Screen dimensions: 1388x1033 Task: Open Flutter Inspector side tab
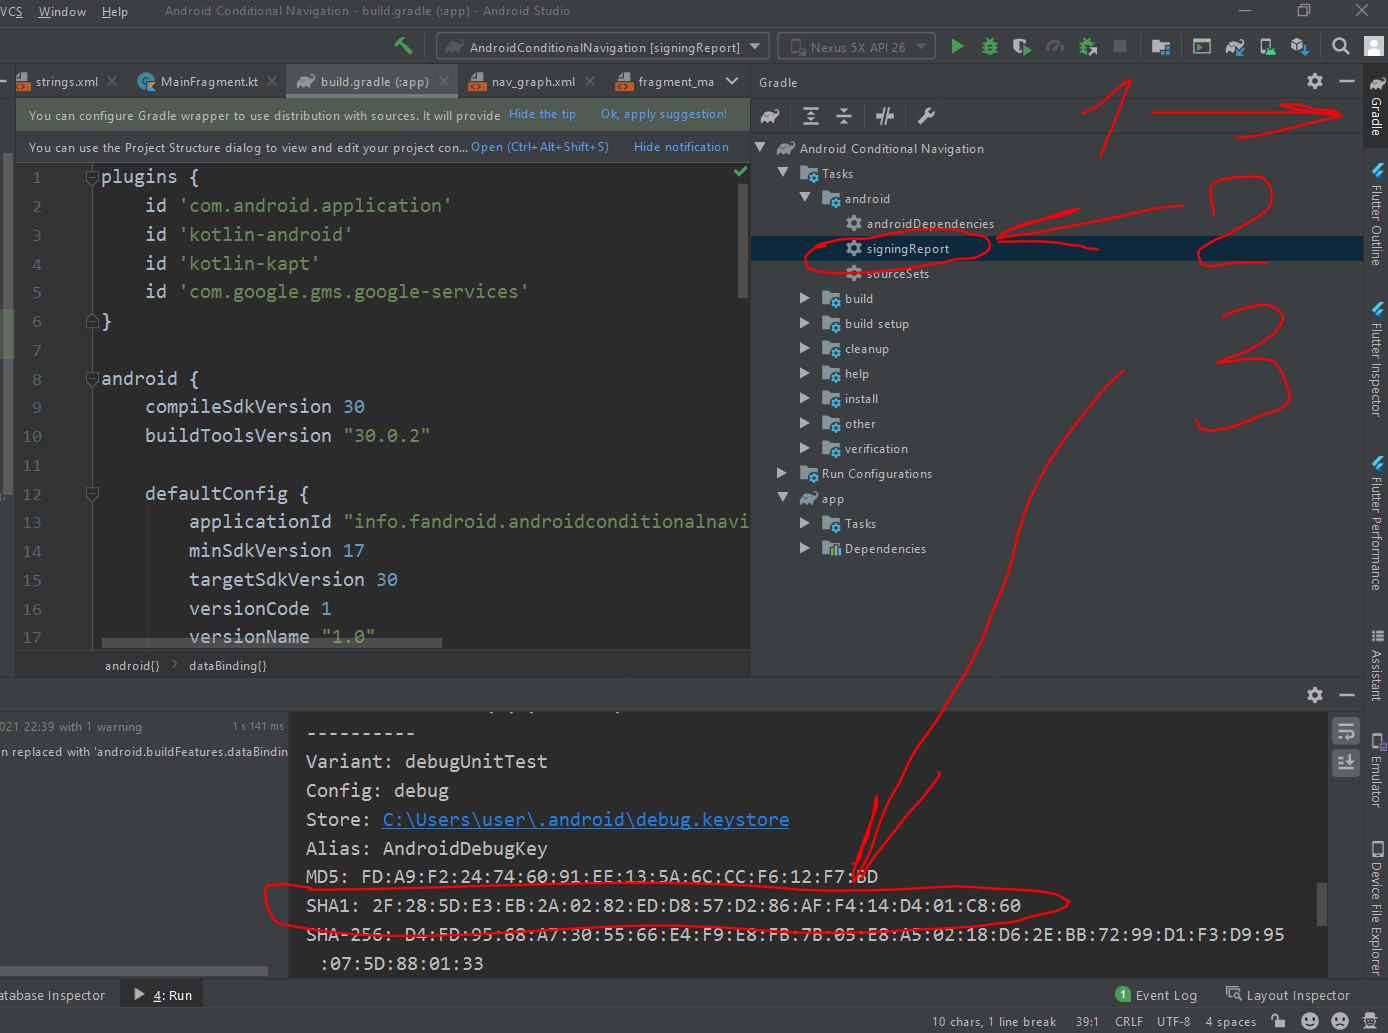1376,360
